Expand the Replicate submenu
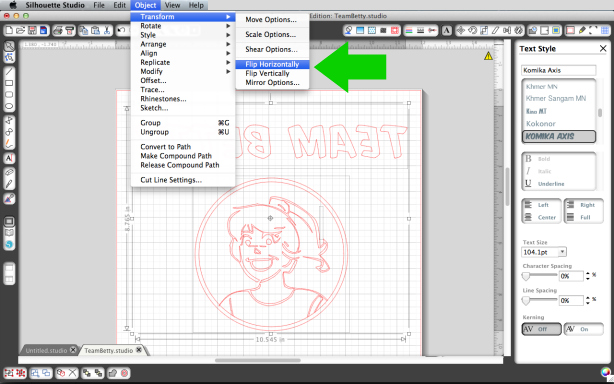614x384 pixels. tap(183, 62)
